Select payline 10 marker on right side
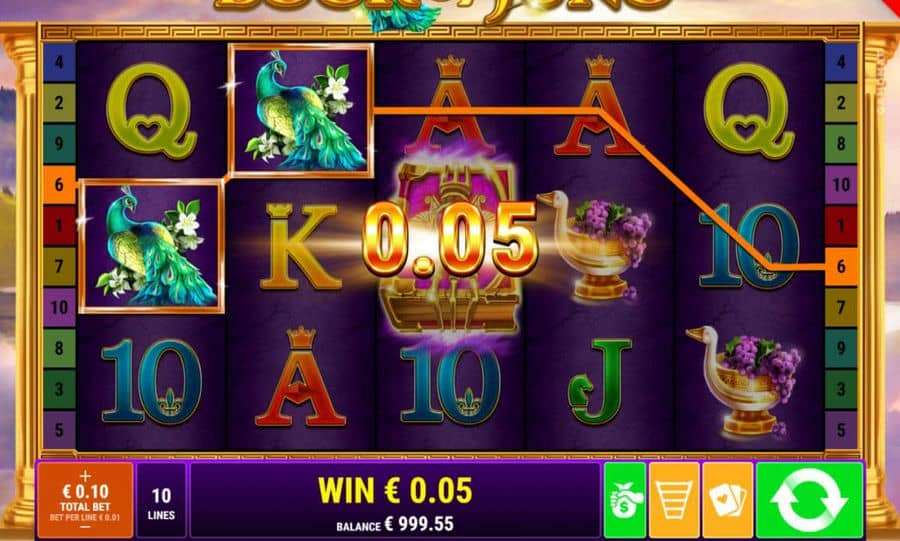This screenshot has width=900, height=541. tap(841, 184)
